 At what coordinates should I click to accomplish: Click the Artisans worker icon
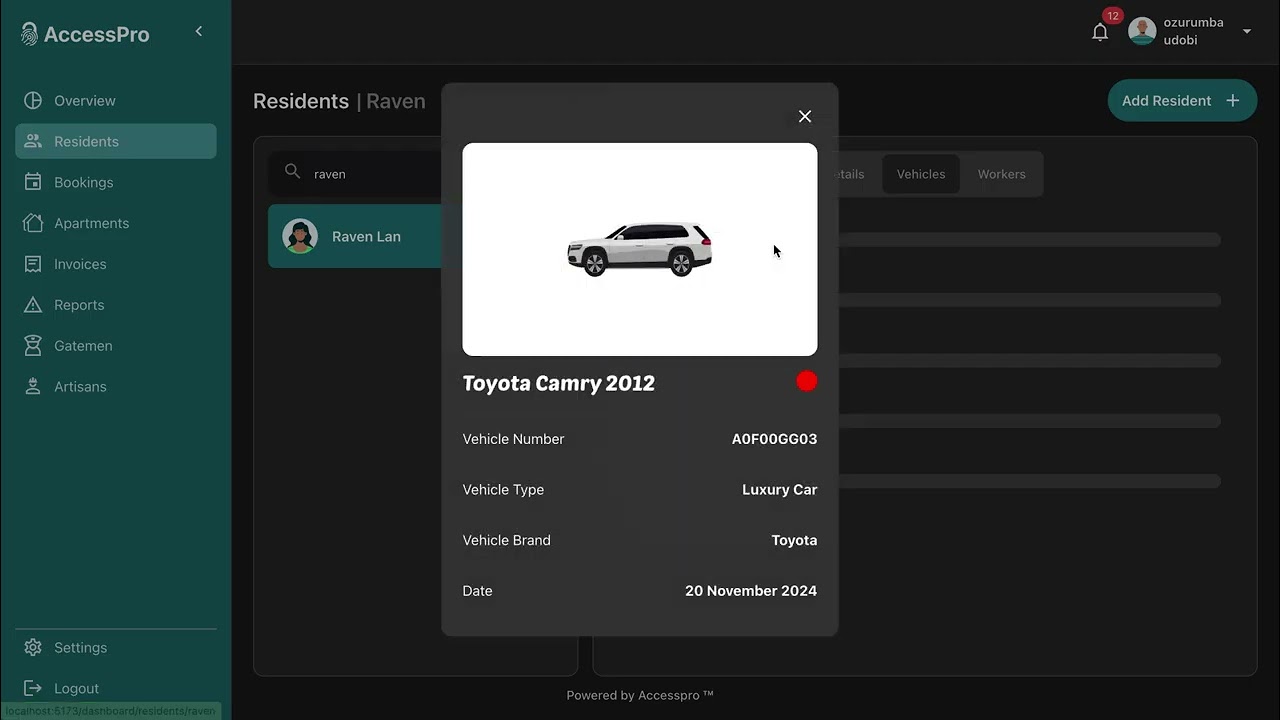coord(33,386)
